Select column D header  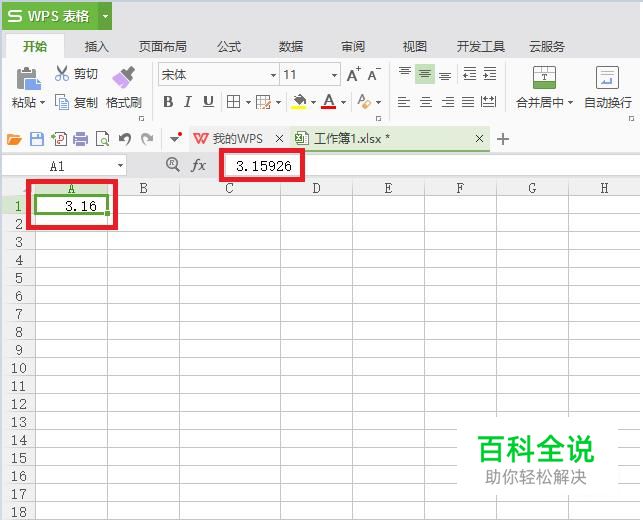coord(316,188)
